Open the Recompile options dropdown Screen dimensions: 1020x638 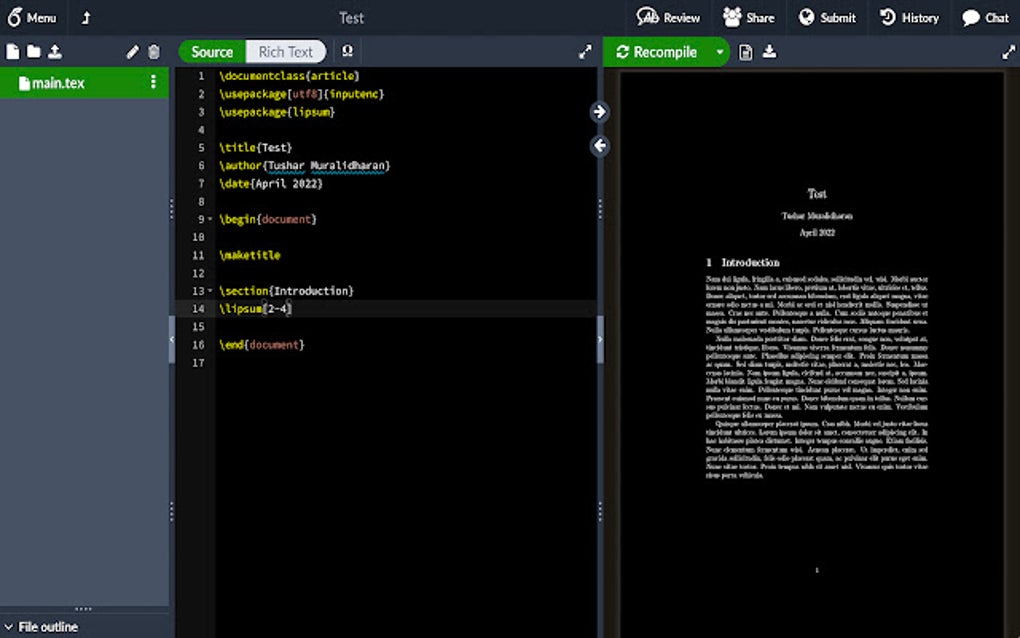(x=718, y=51)
